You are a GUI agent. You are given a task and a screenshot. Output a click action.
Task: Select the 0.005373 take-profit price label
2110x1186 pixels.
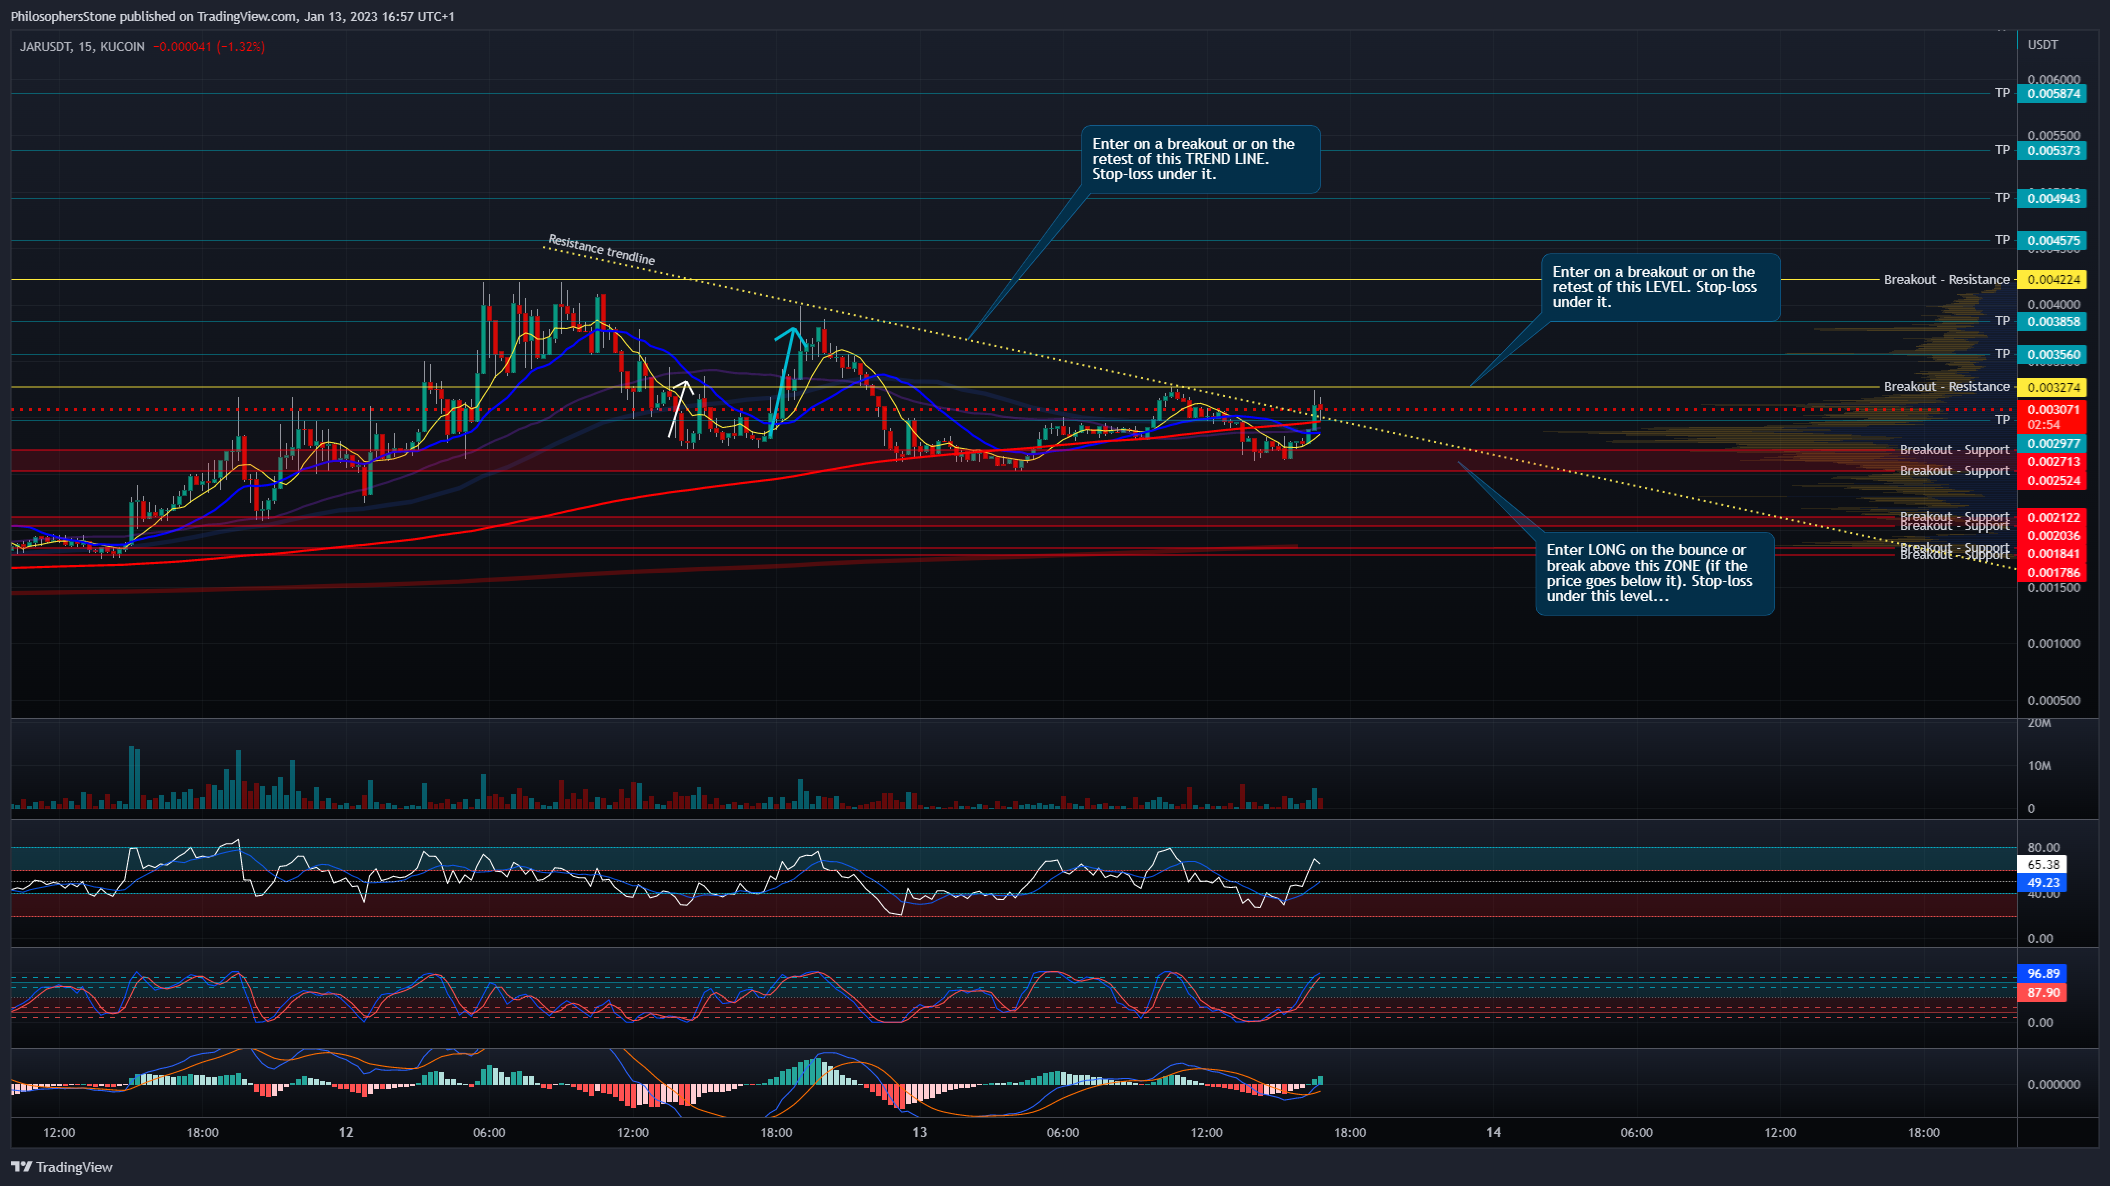[2051, 151]
